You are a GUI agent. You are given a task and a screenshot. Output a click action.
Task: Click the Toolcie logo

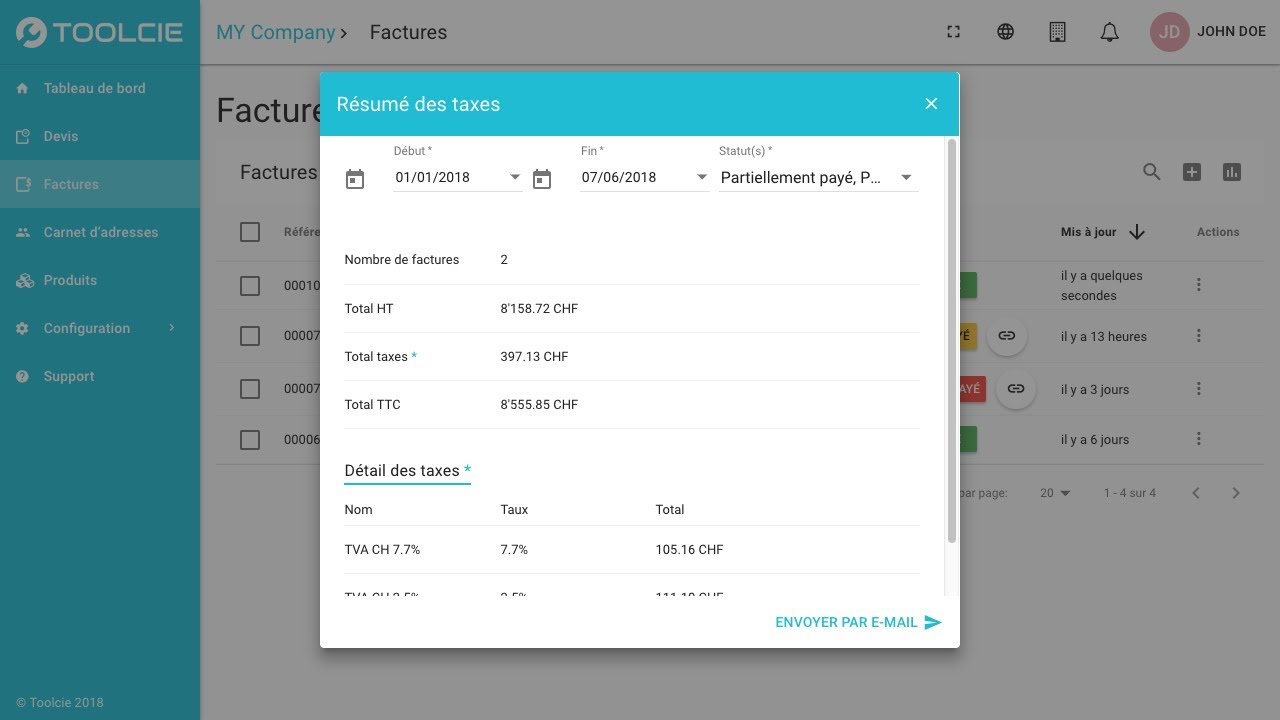[x=100, y=32]
